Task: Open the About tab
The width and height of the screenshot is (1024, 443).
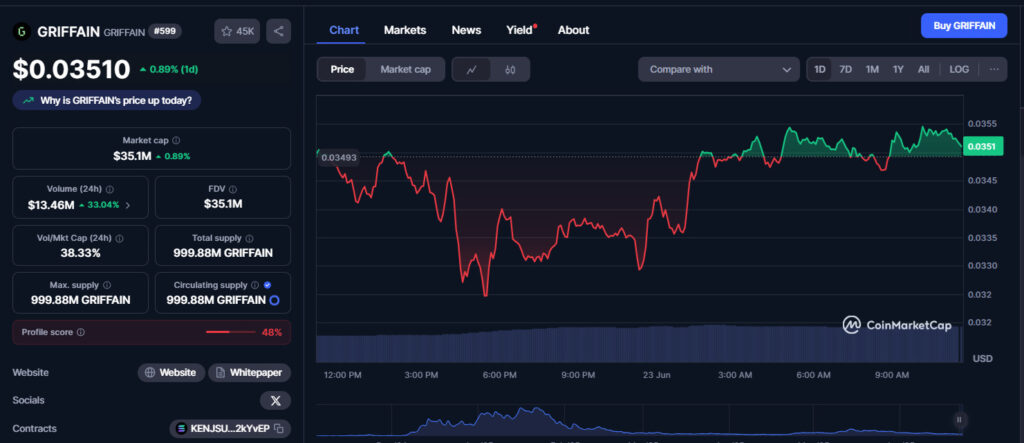Action: pyautogui.click(x=573, y=30)
